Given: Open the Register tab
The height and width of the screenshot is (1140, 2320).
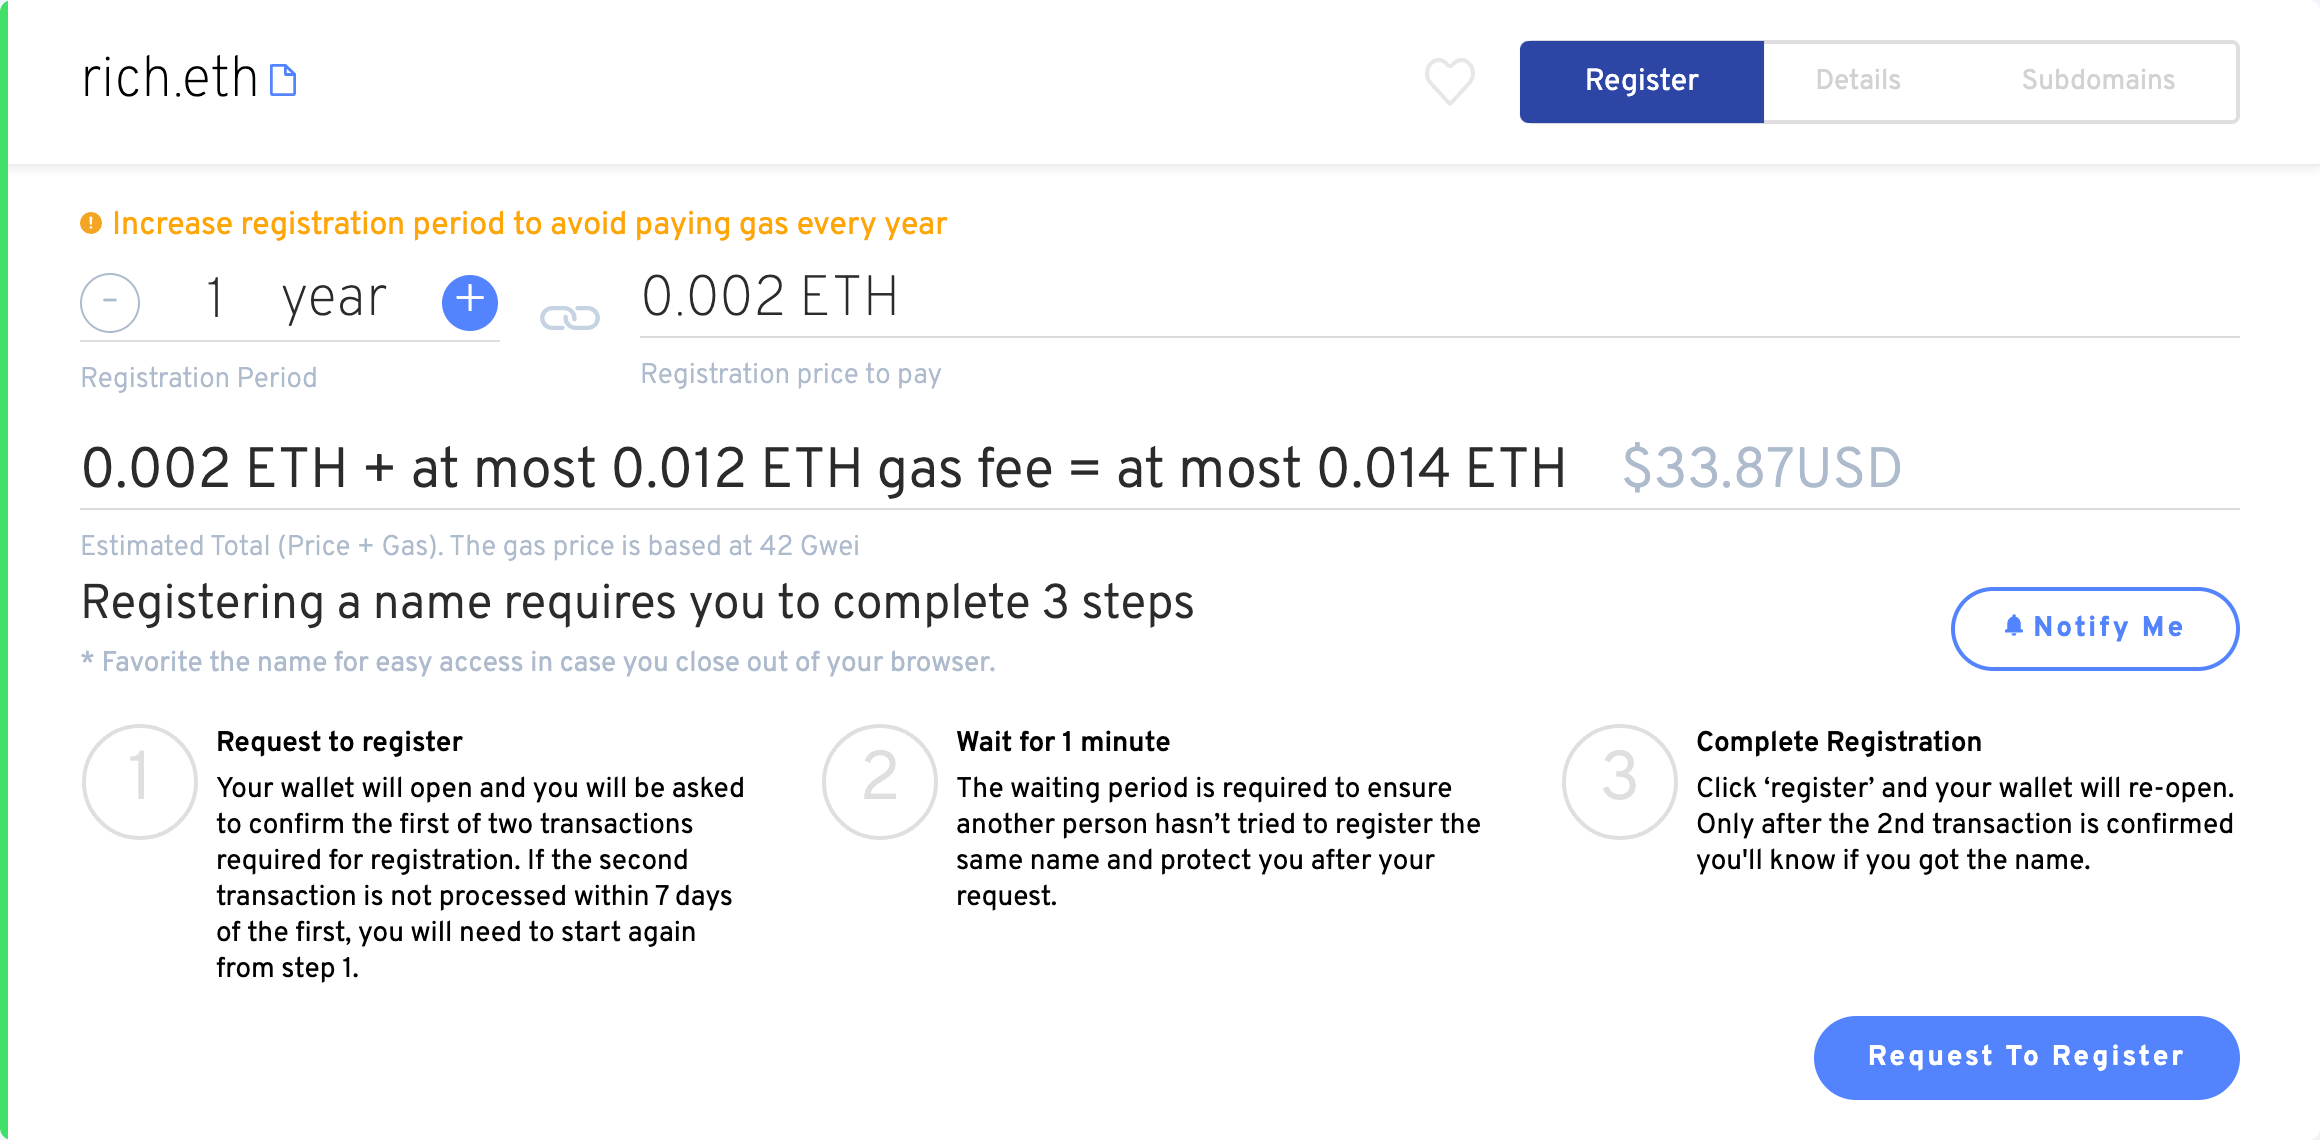Looking at the screenshot, I should pos(1641,81).
